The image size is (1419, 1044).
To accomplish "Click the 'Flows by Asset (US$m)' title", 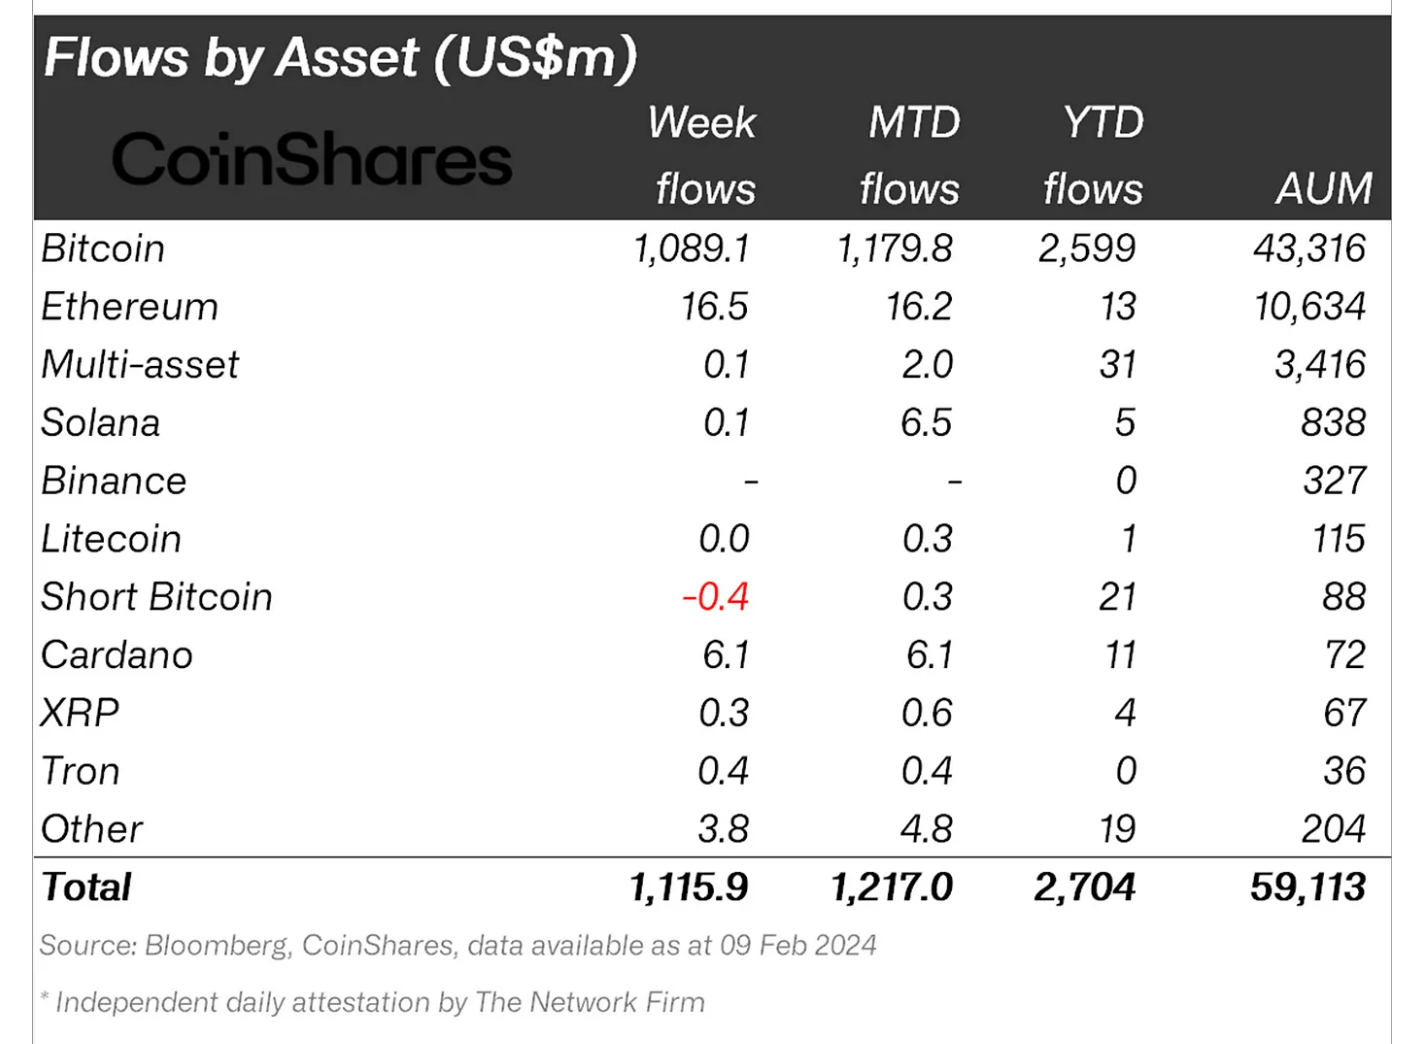I will [340, 57].
